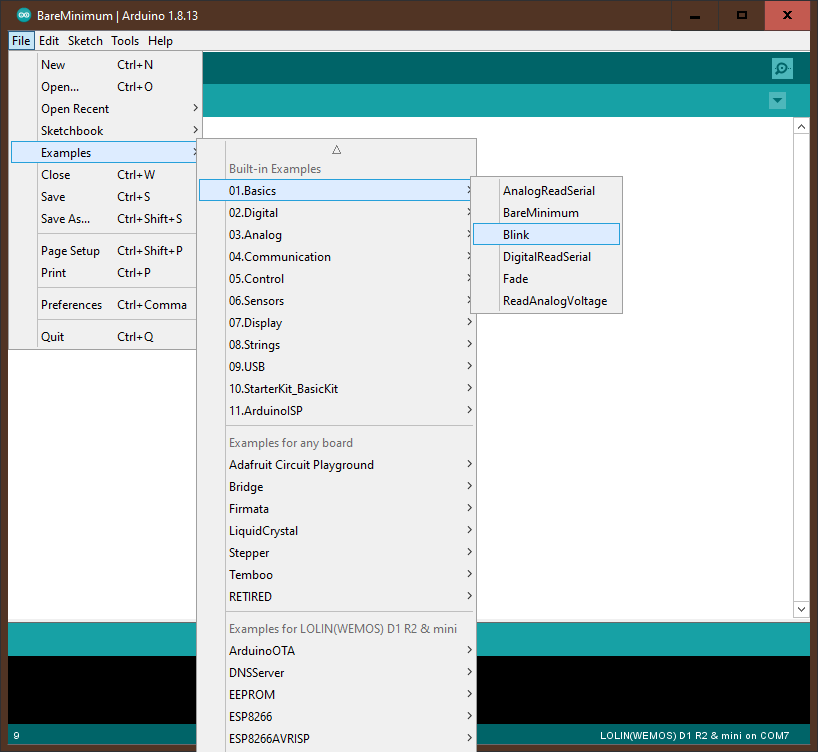This screenshot has width=818, height=752.
Task: Expand ArduinoOTA examples
Action: (x=336, y=651)
